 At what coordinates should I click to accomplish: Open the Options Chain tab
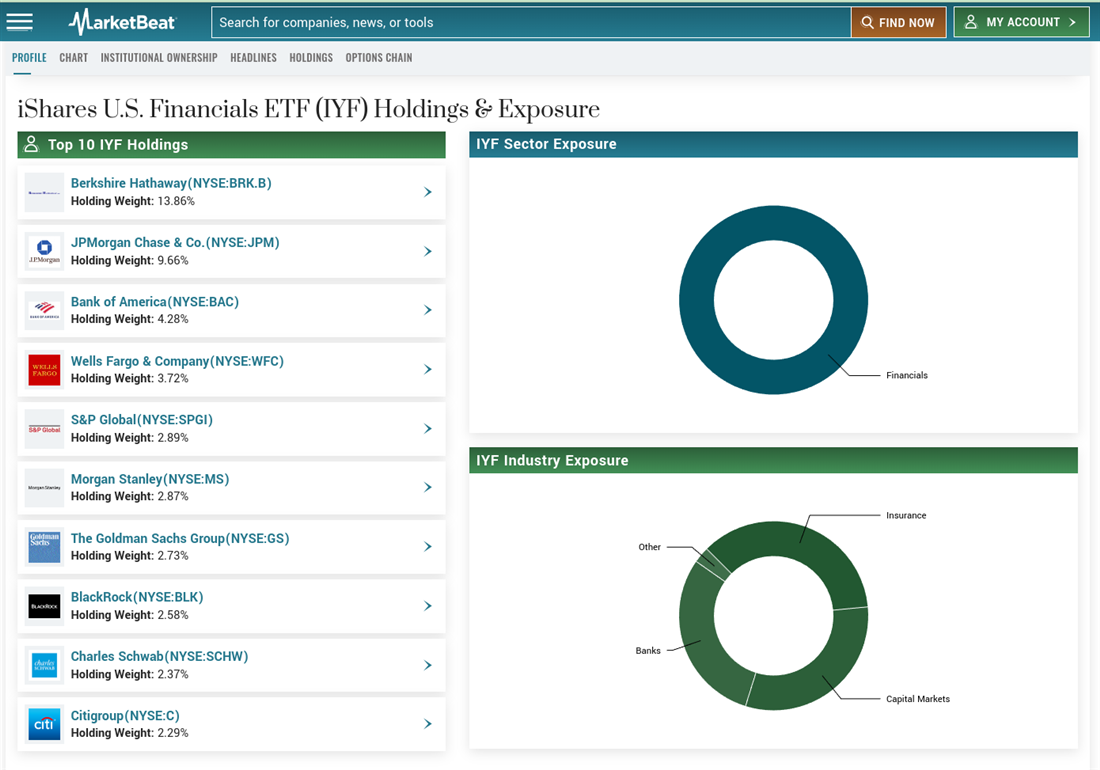[x=378, y=58]
